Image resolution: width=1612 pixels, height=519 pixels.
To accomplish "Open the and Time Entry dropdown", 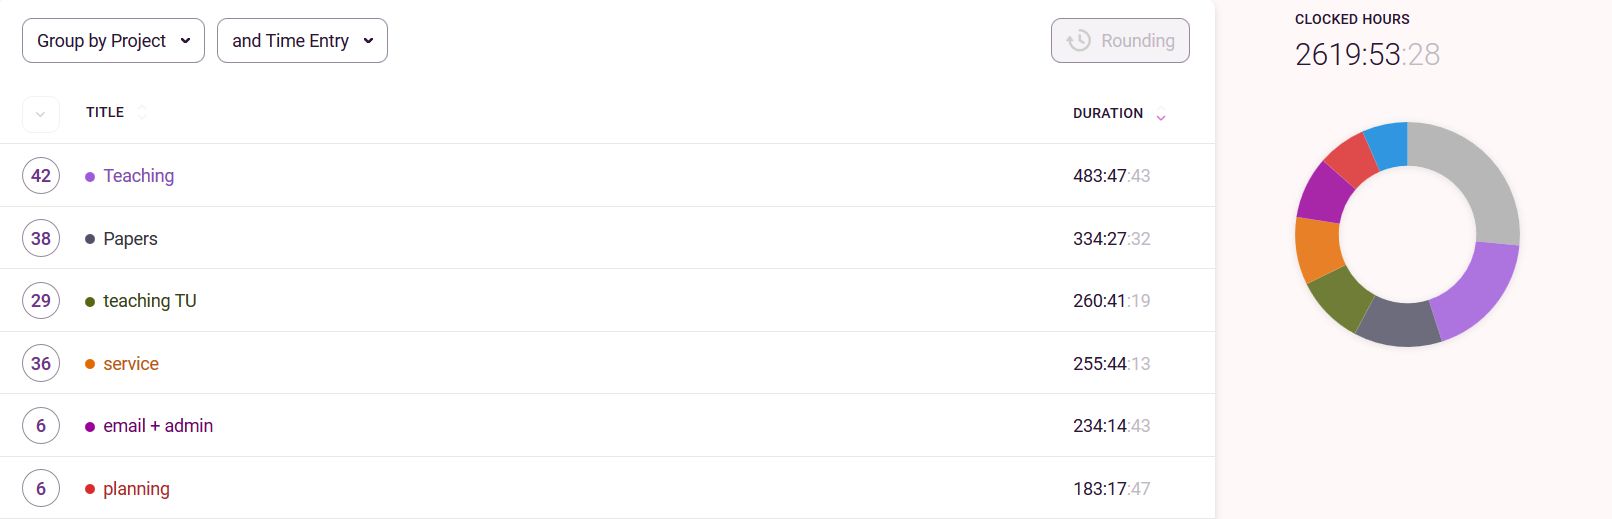I will [x=302, y=41].
